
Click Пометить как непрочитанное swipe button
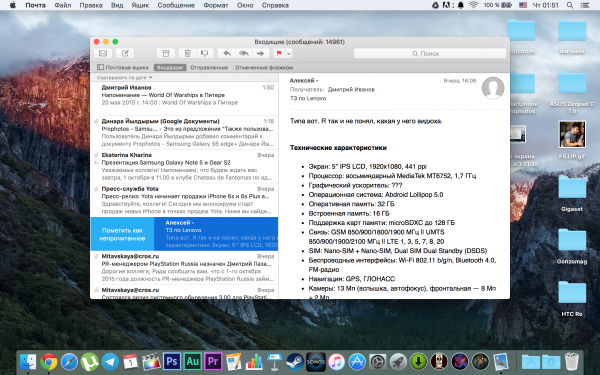[x=122, y=234]
